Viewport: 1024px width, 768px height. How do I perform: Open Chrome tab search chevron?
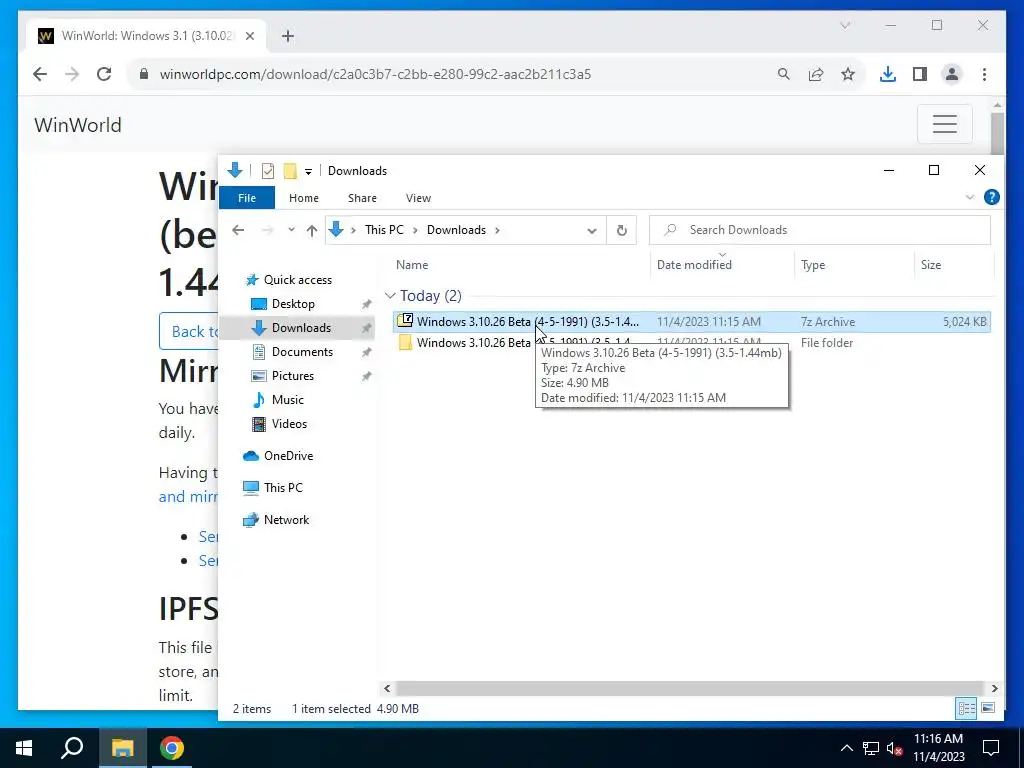845,25
